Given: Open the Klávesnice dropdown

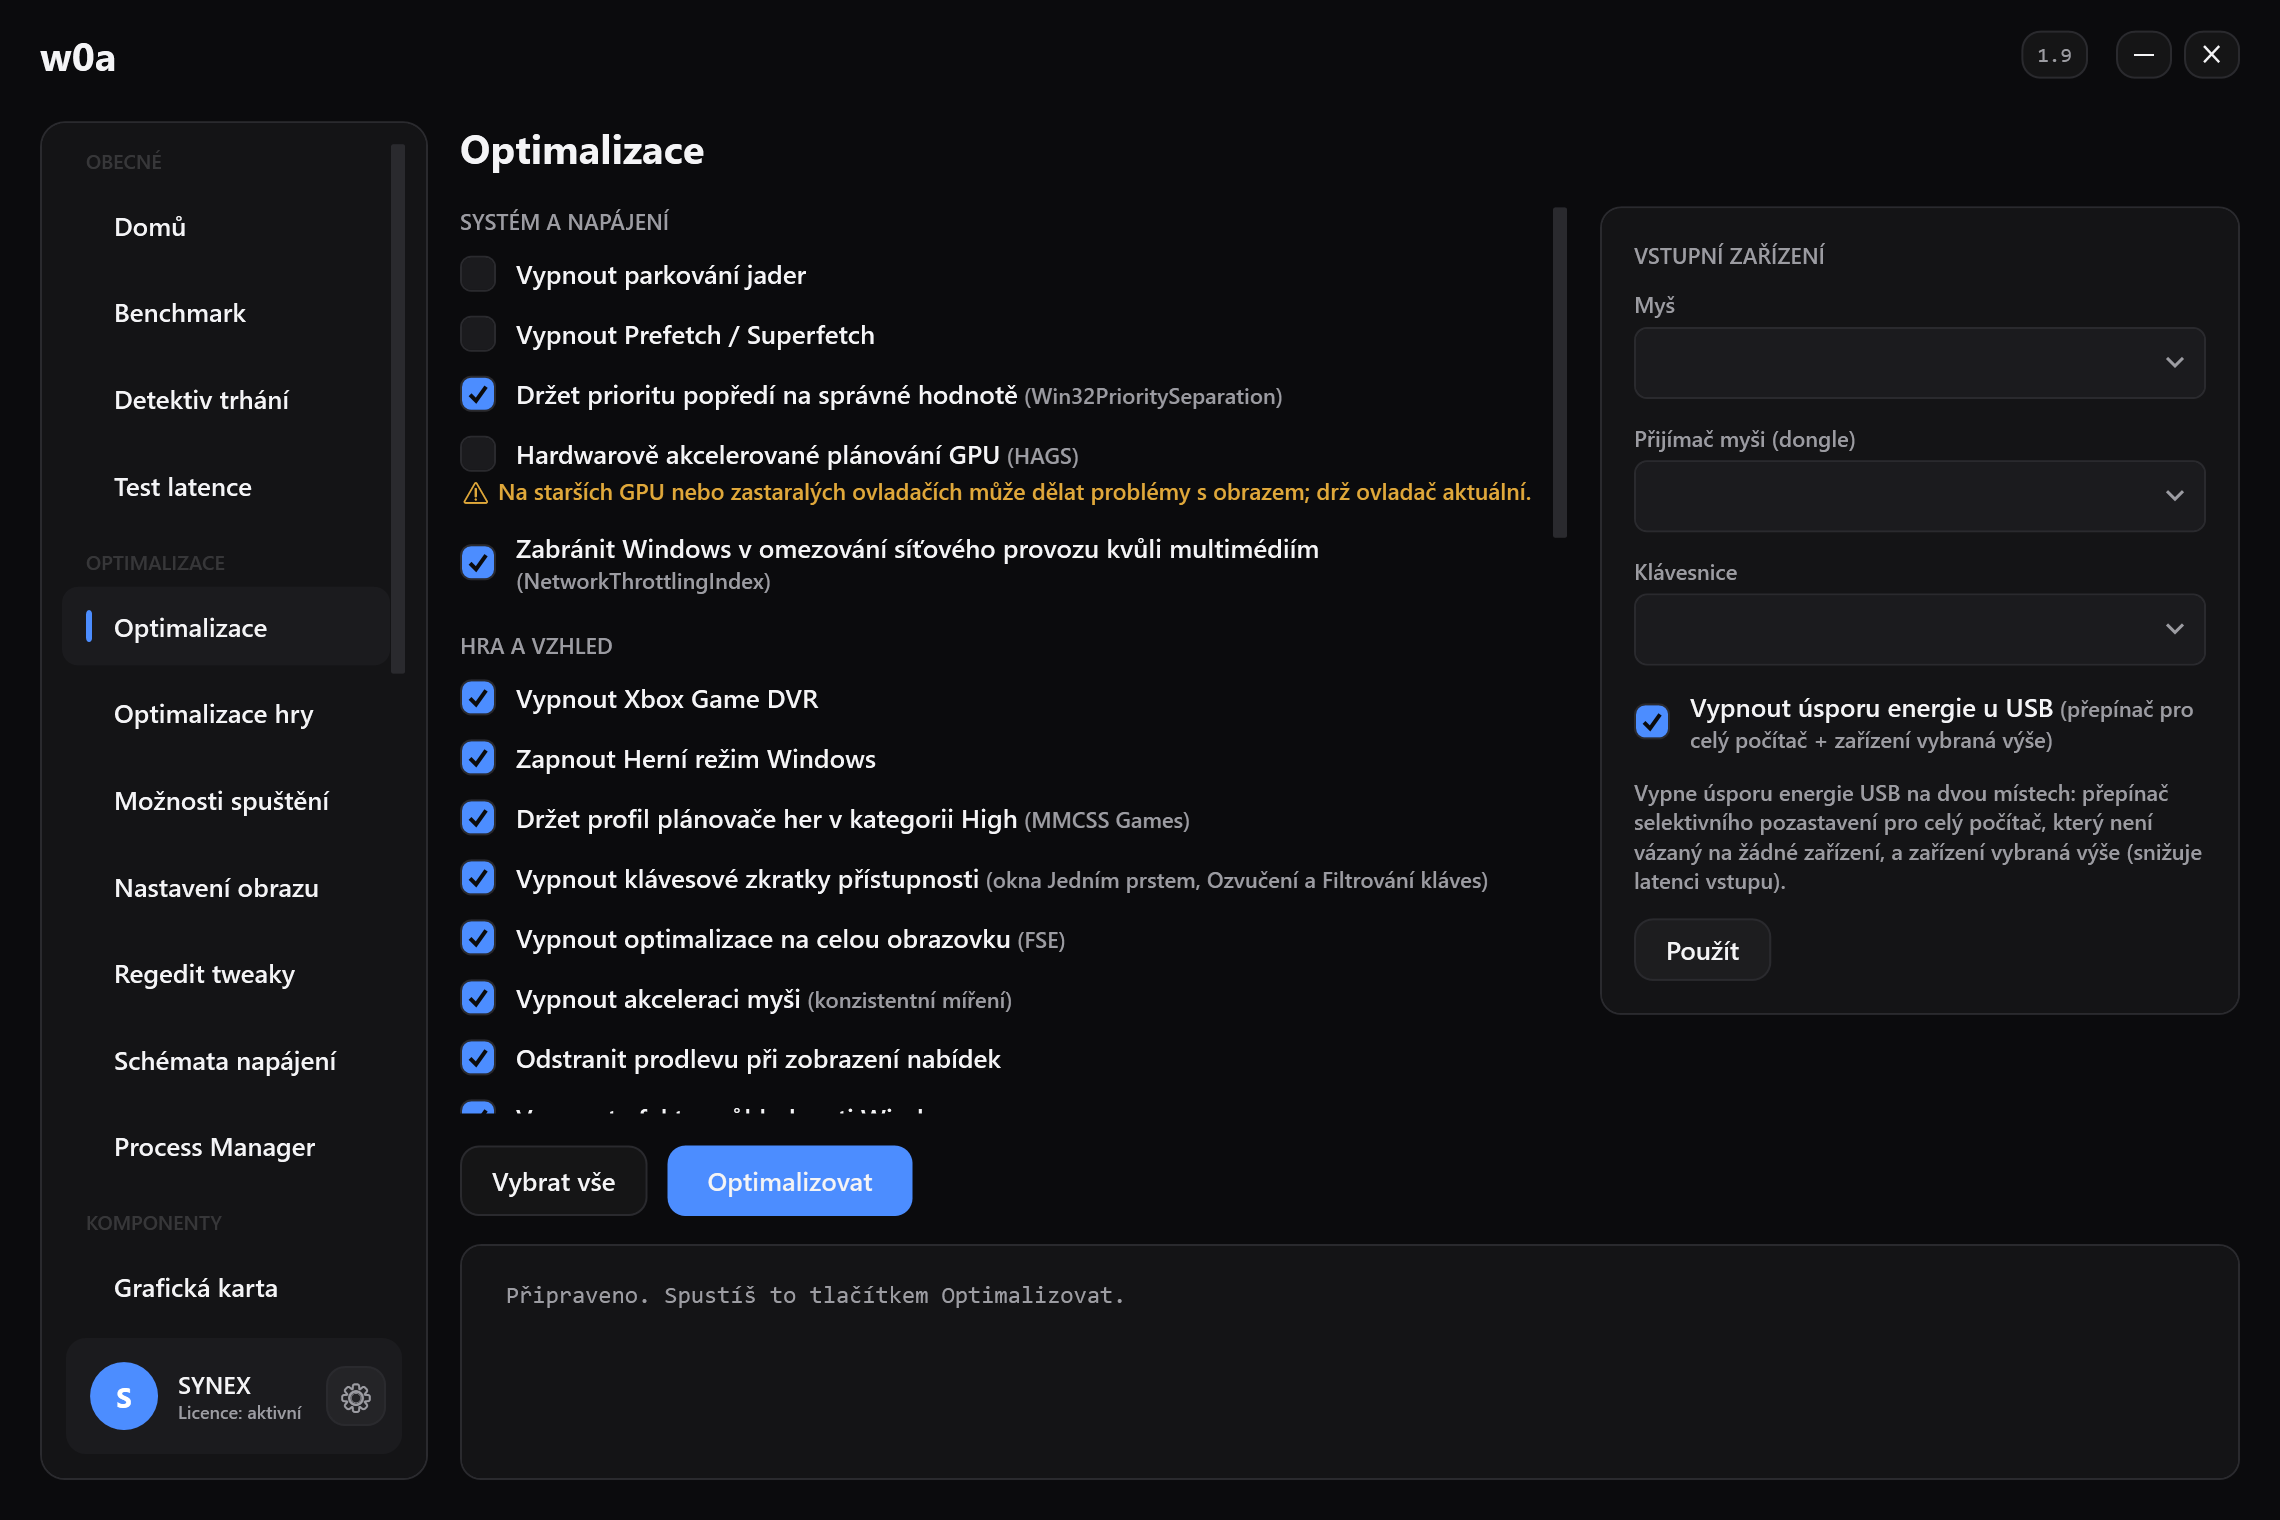Looking at the screenshot, I should click(1919, 629).
